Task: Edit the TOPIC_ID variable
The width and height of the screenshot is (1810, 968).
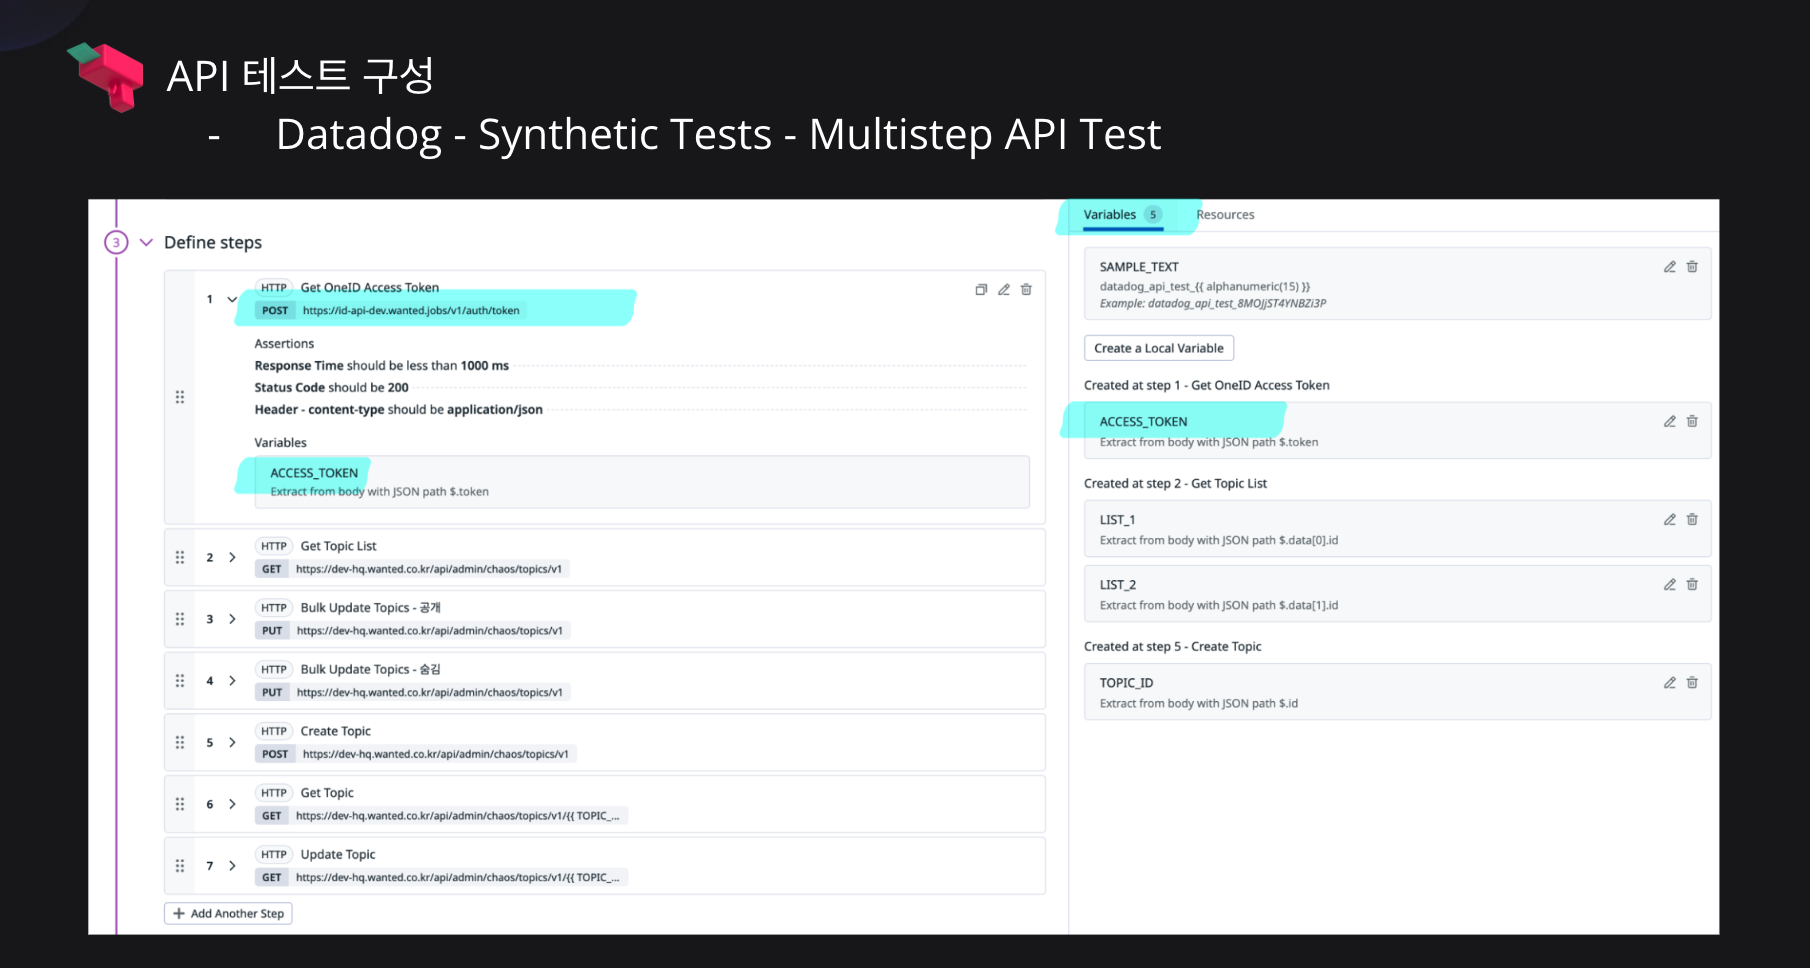Action: tap(1669, 683)
